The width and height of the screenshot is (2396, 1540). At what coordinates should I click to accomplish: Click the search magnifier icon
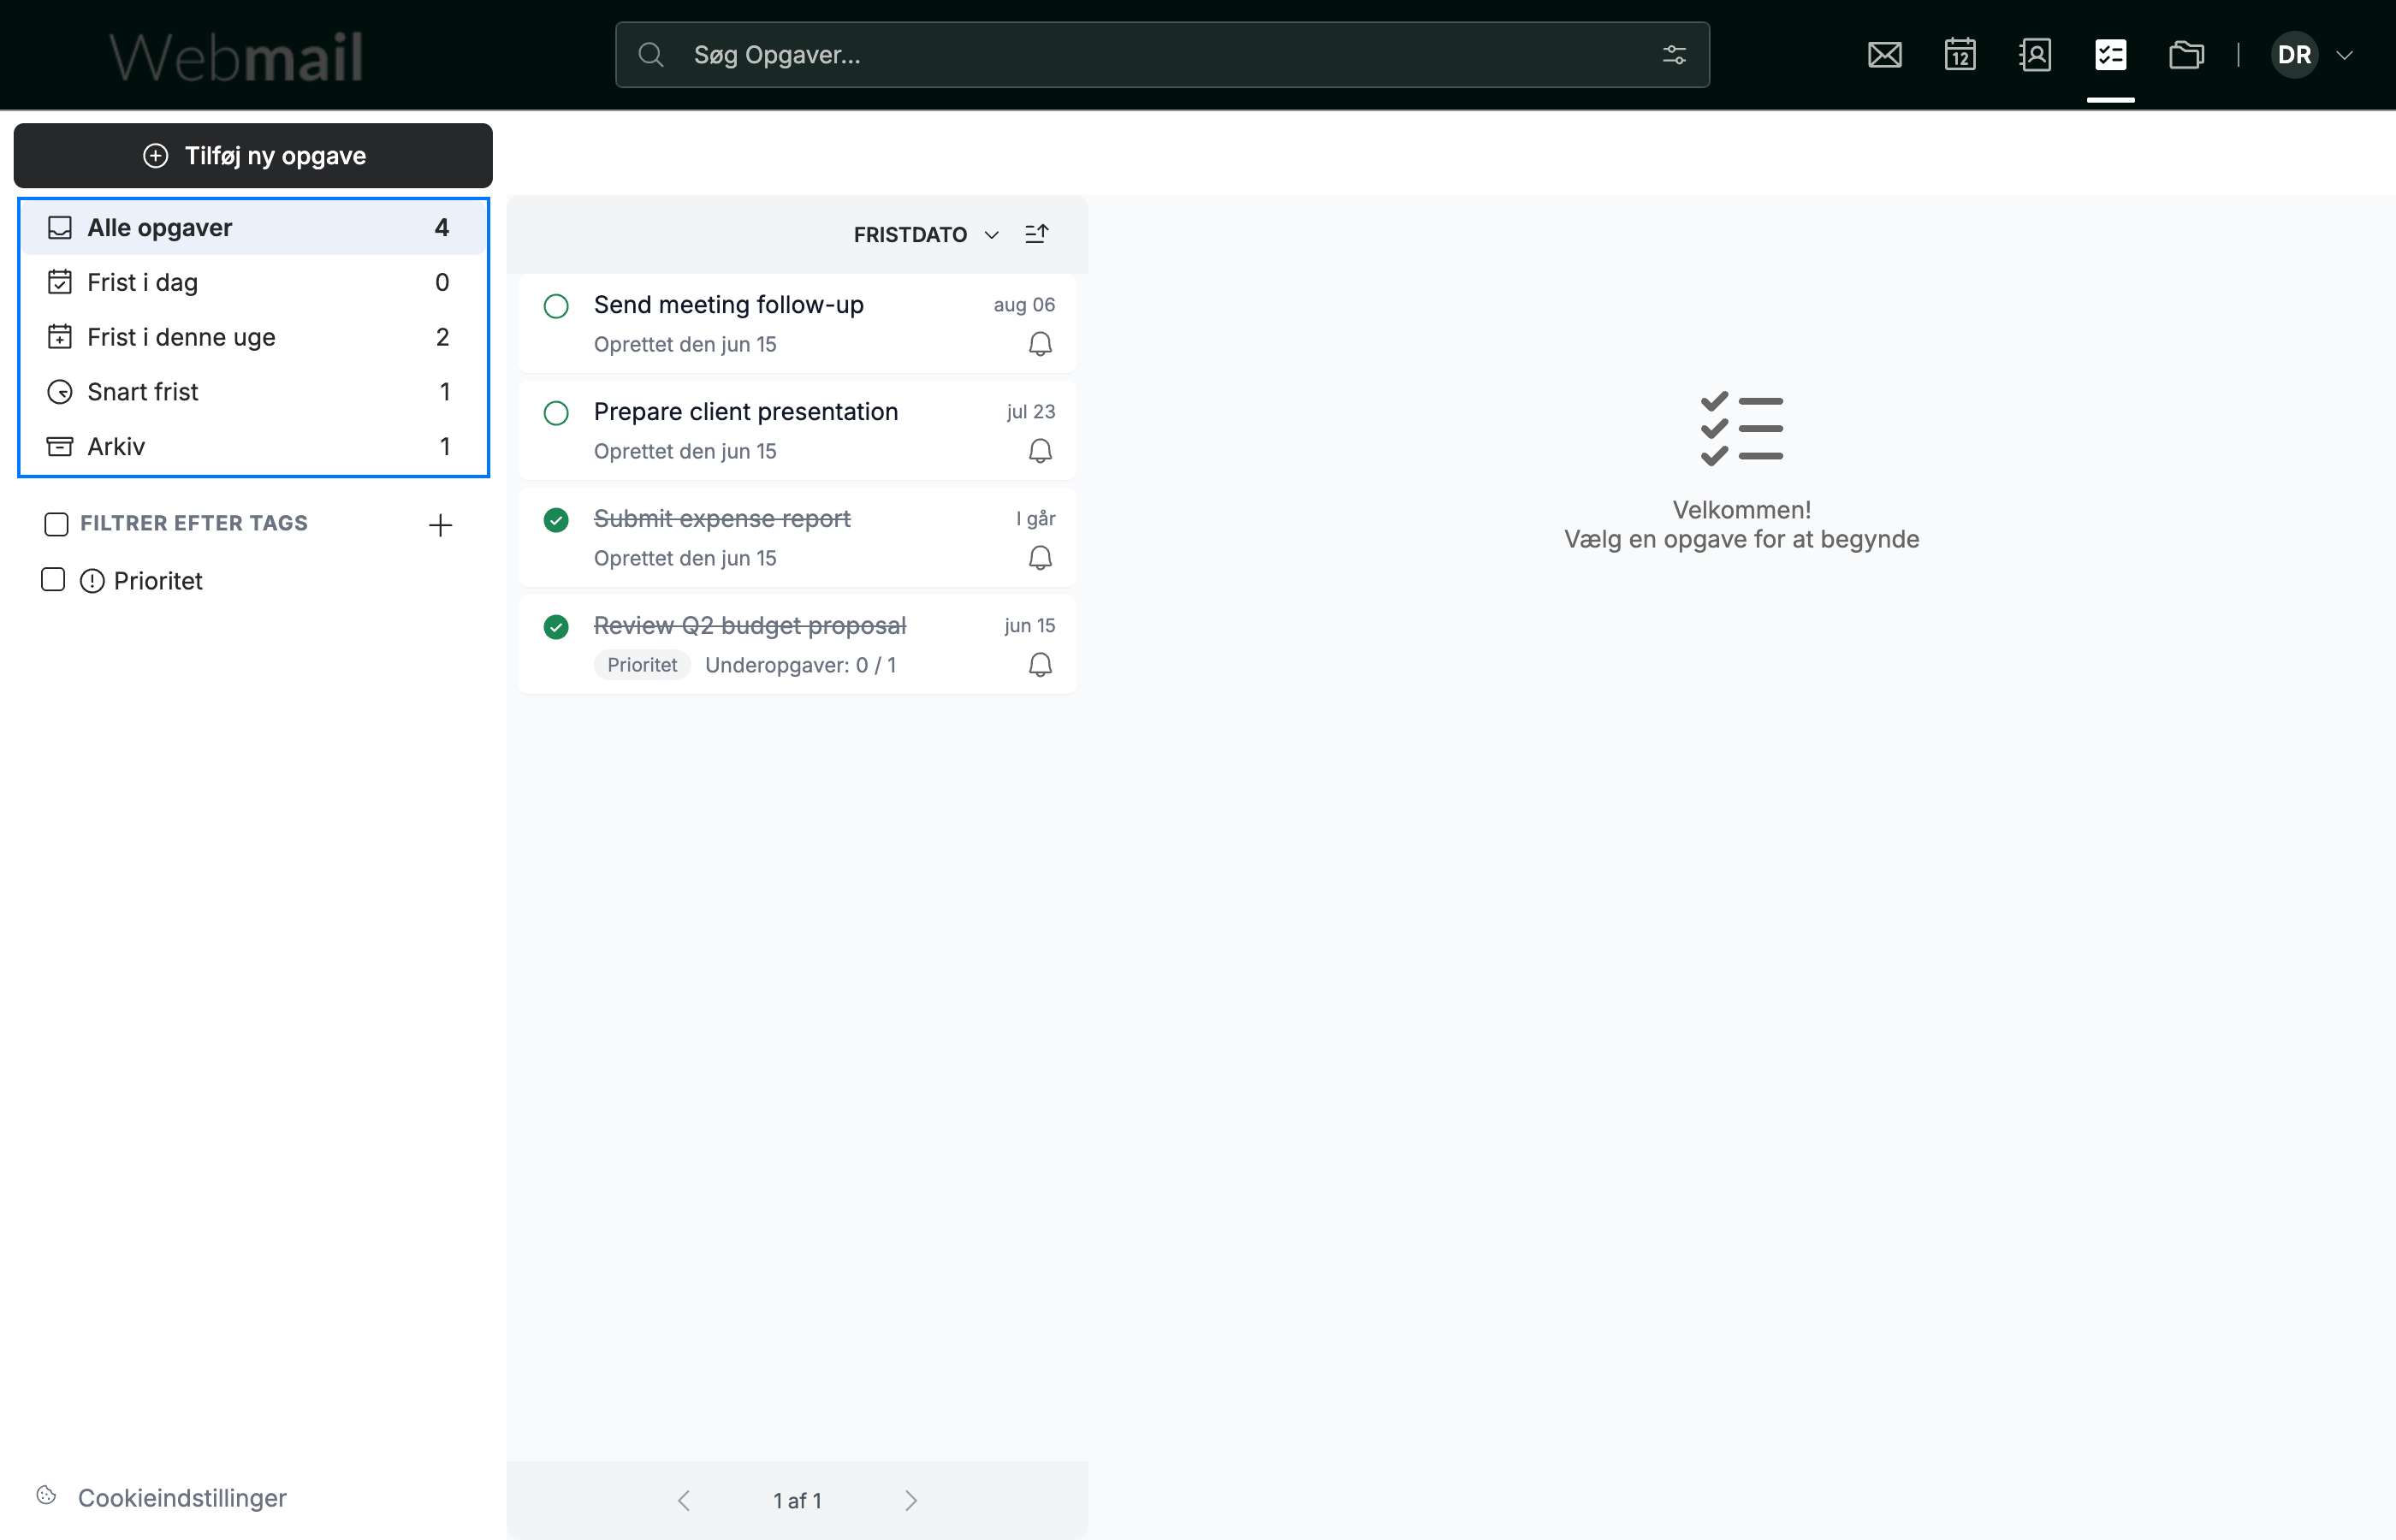[x=651, y=55]
